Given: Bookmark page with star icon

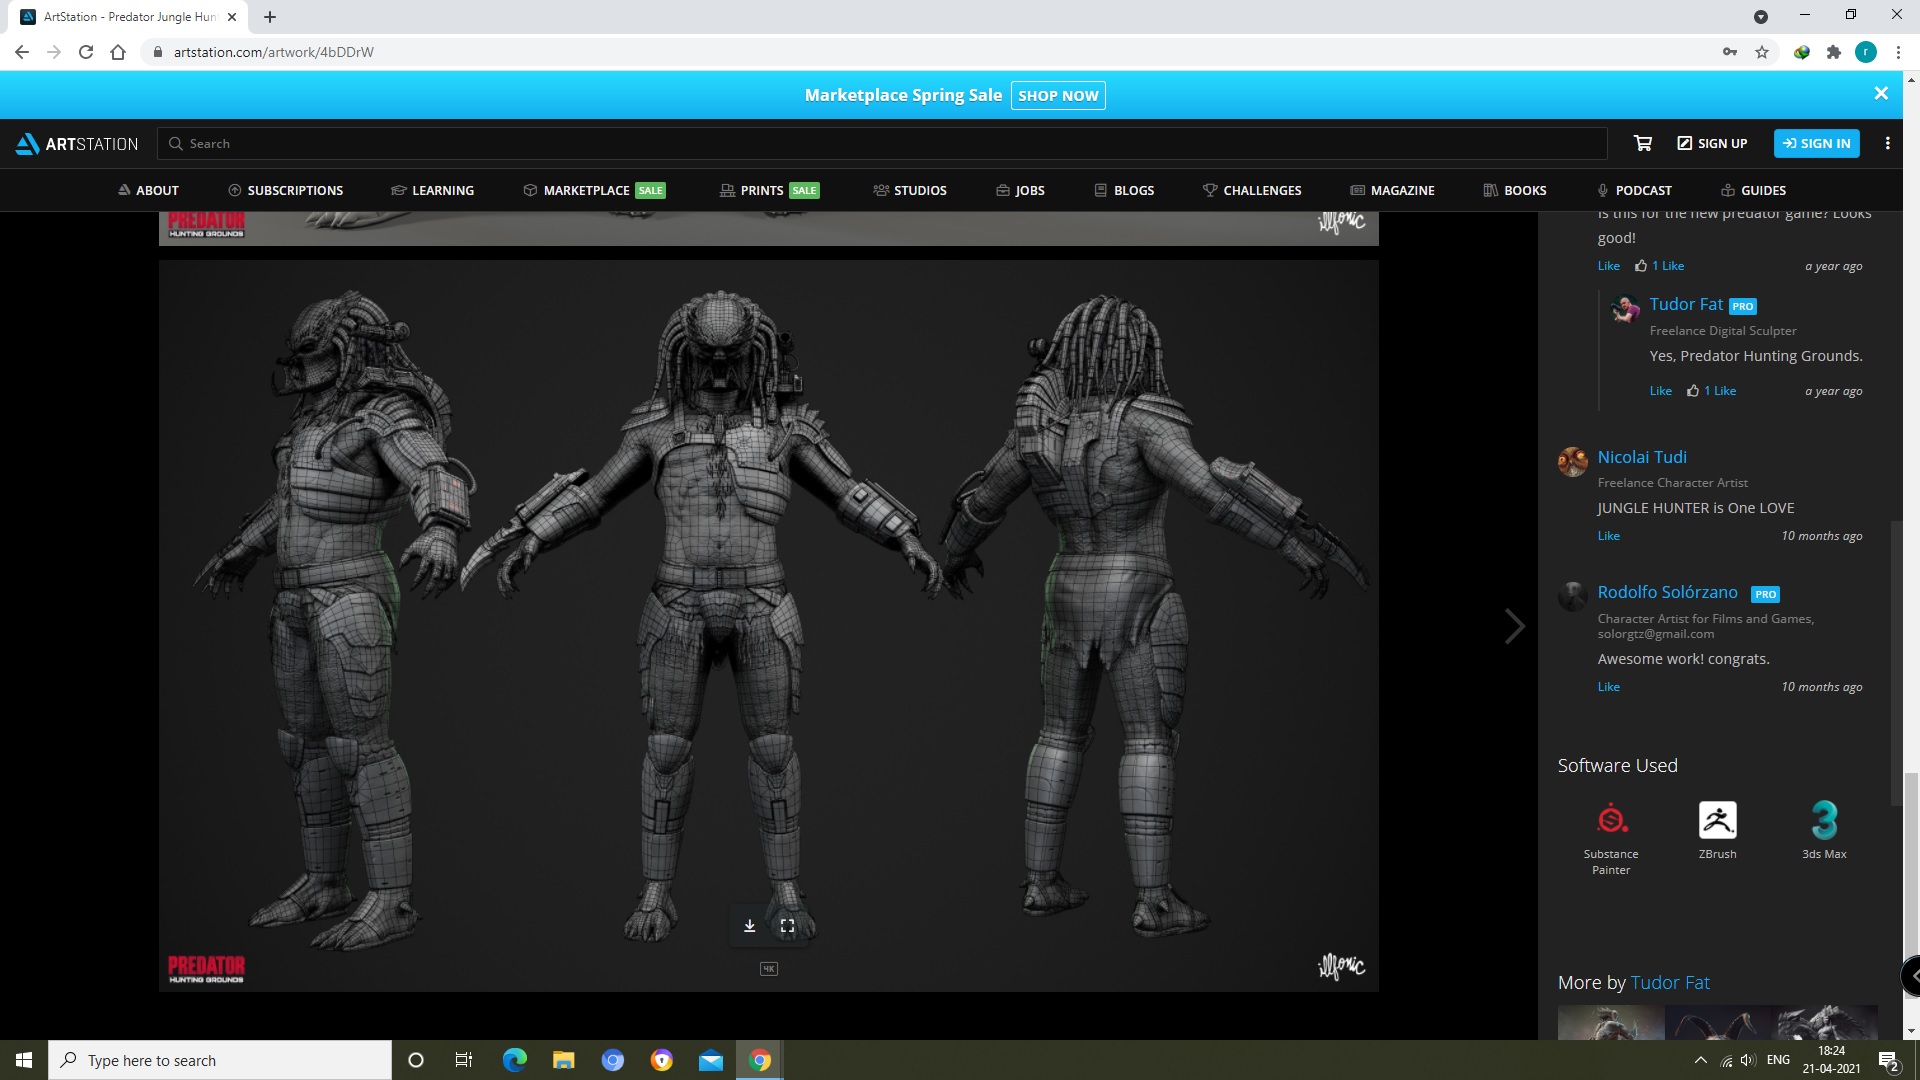Looking at the screenshot, I should pyautogui.click(x=1762, y=52).
